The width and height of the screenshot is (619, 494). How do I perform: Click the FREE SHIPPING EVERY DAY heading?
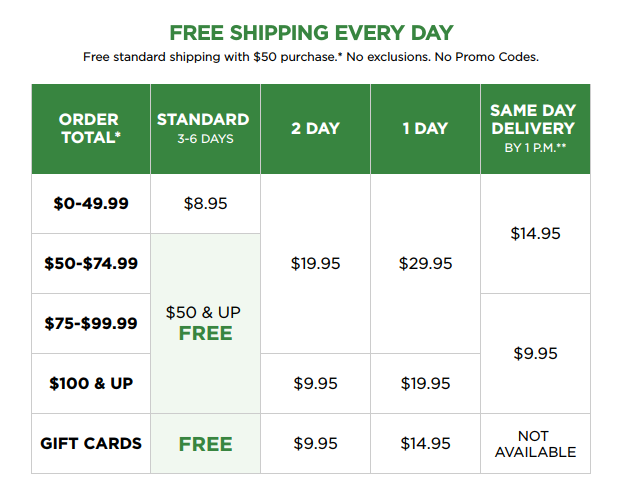pyautogui.click(x=311, y=33)
